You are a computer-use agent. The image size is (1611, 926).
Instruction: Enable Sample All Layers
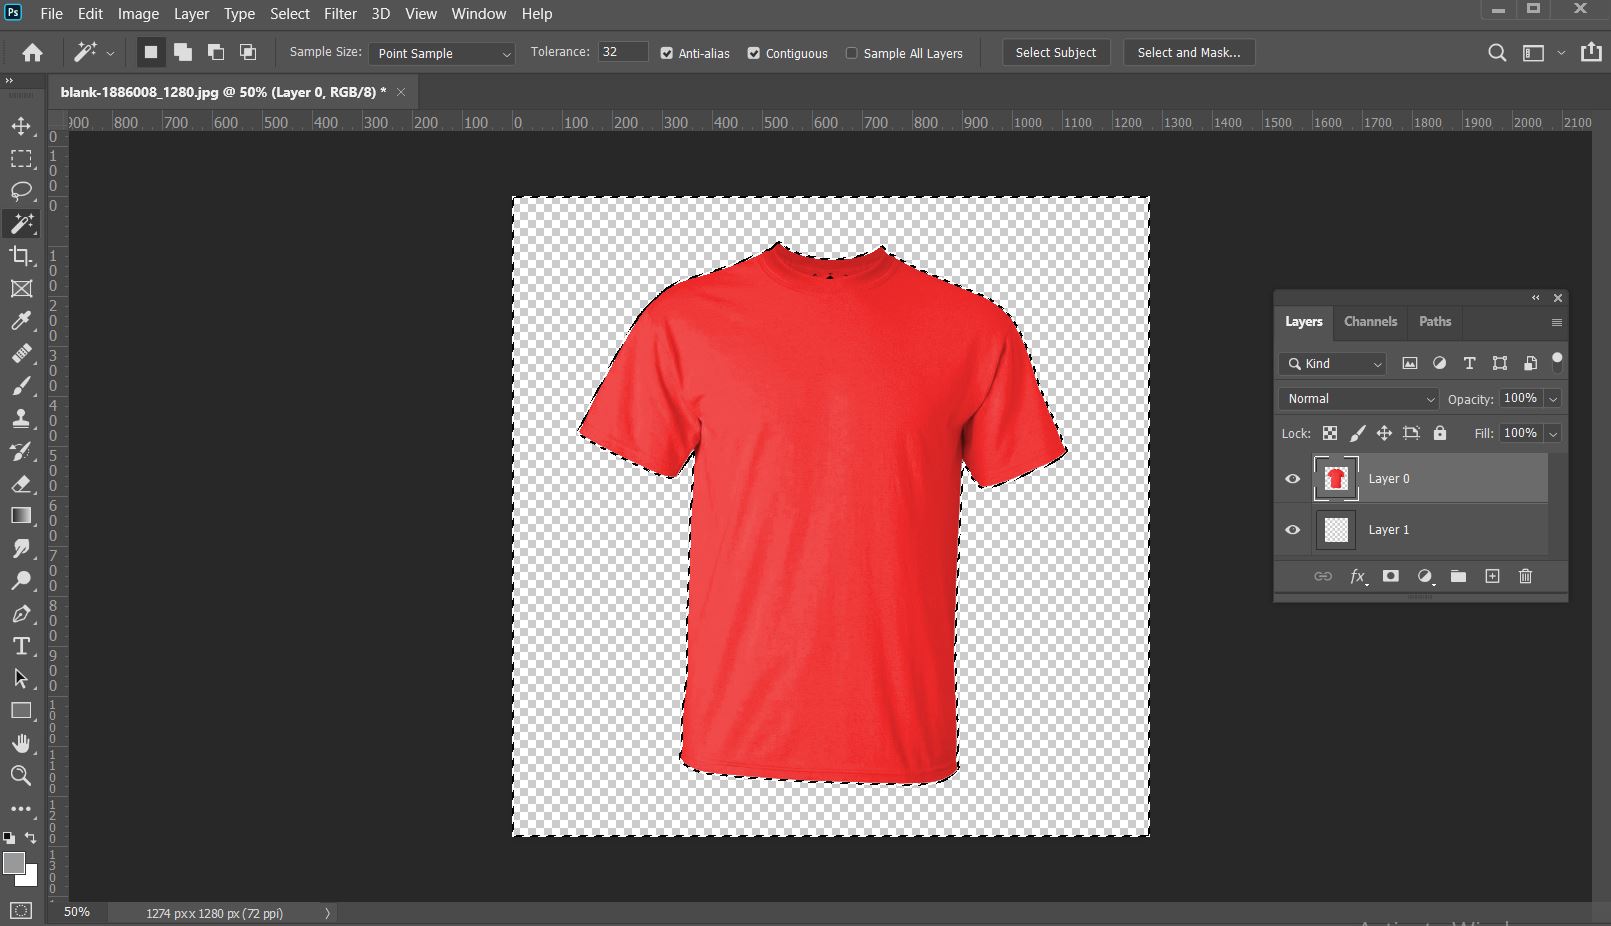click(x=852, y=53)
